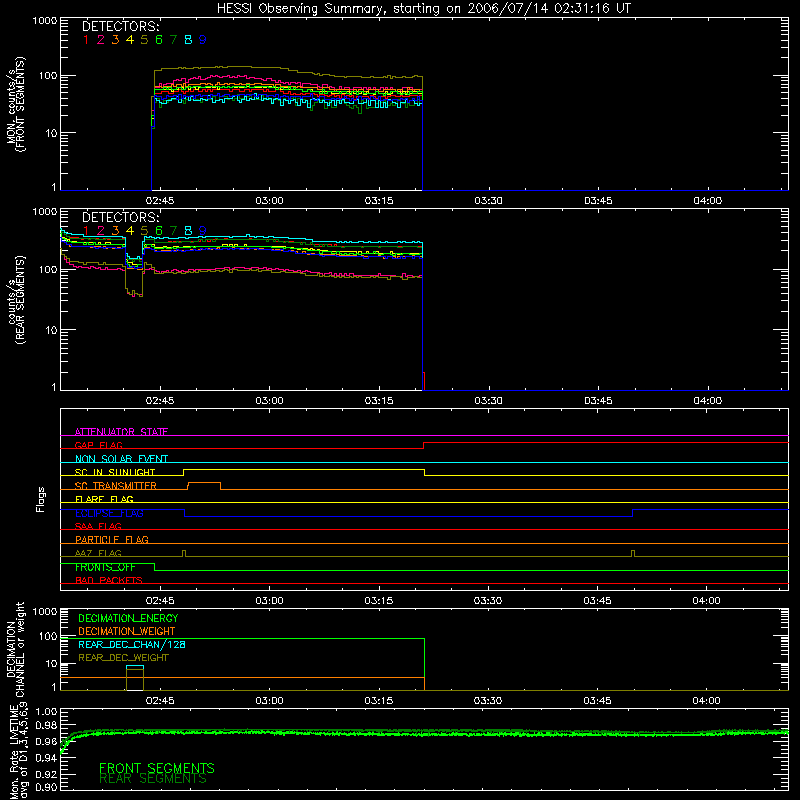Select the 'BAD_PACKETS' flag label
This screenshot has width=800, height=800.
click(109, 580)
